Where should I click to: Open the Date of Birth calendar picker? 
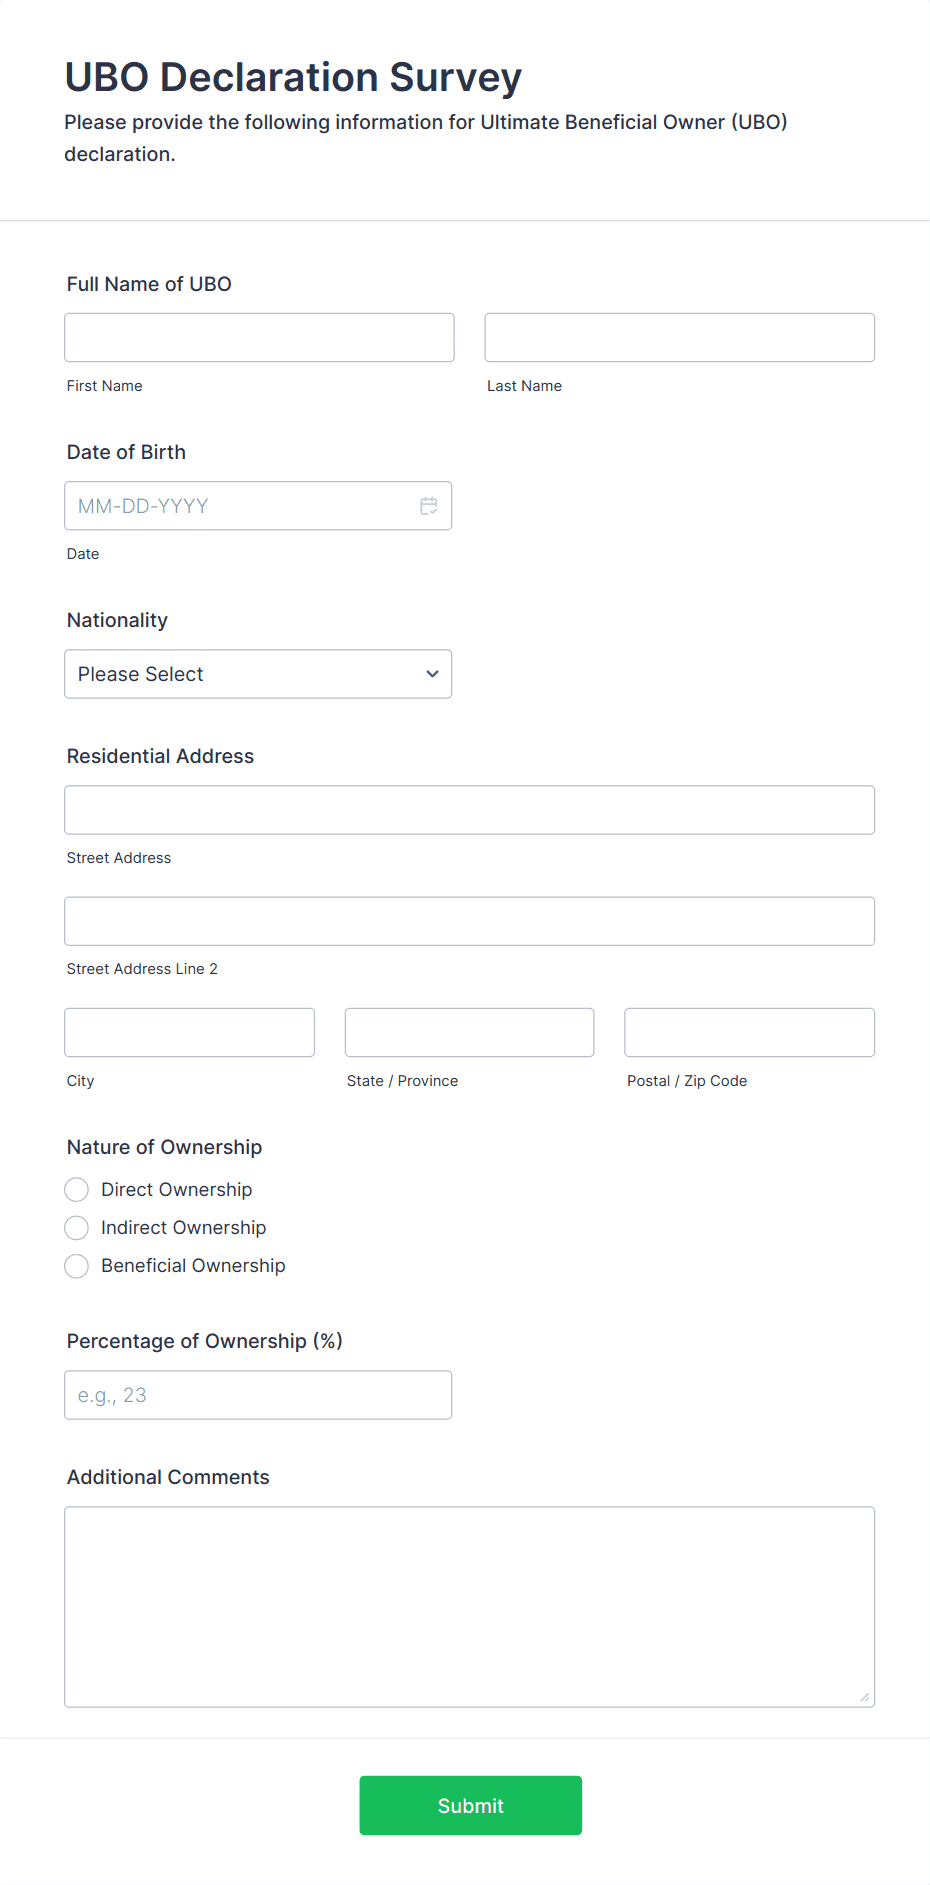pos(429,506)
